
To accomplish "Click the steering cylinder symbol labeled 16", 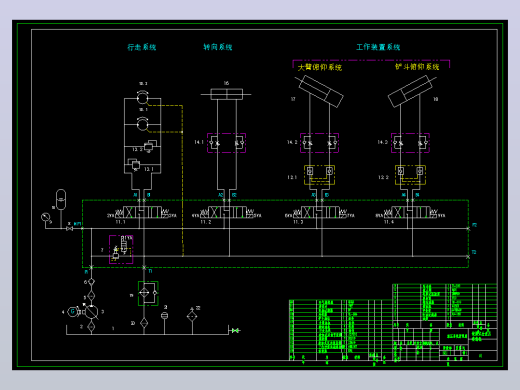I will tap(226, 94).
